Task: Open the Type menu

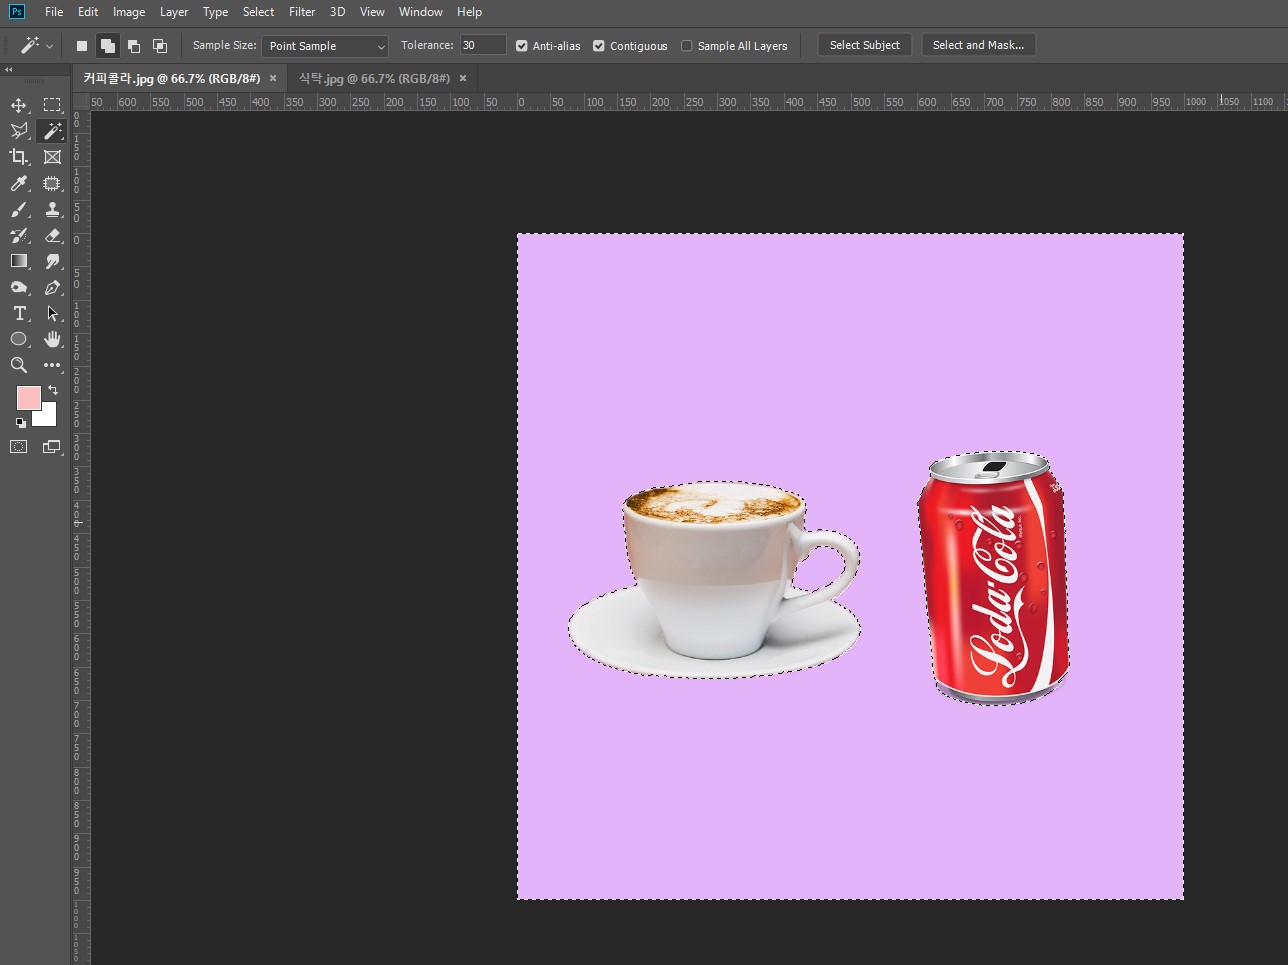Action: coord(215,12)
